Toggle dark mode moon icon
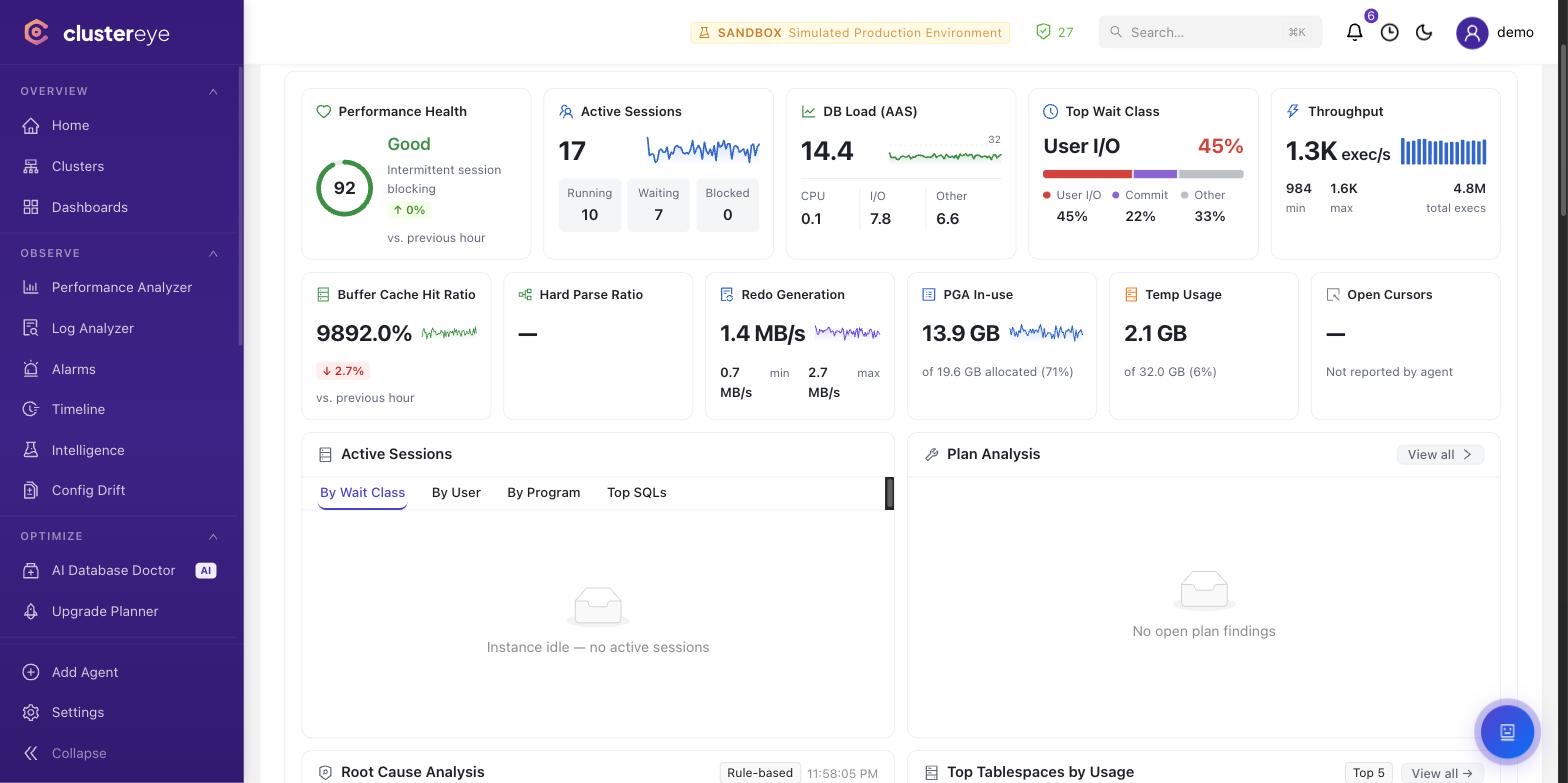1568x783 pixels. pyautogui.click(x=1424, y=32)
